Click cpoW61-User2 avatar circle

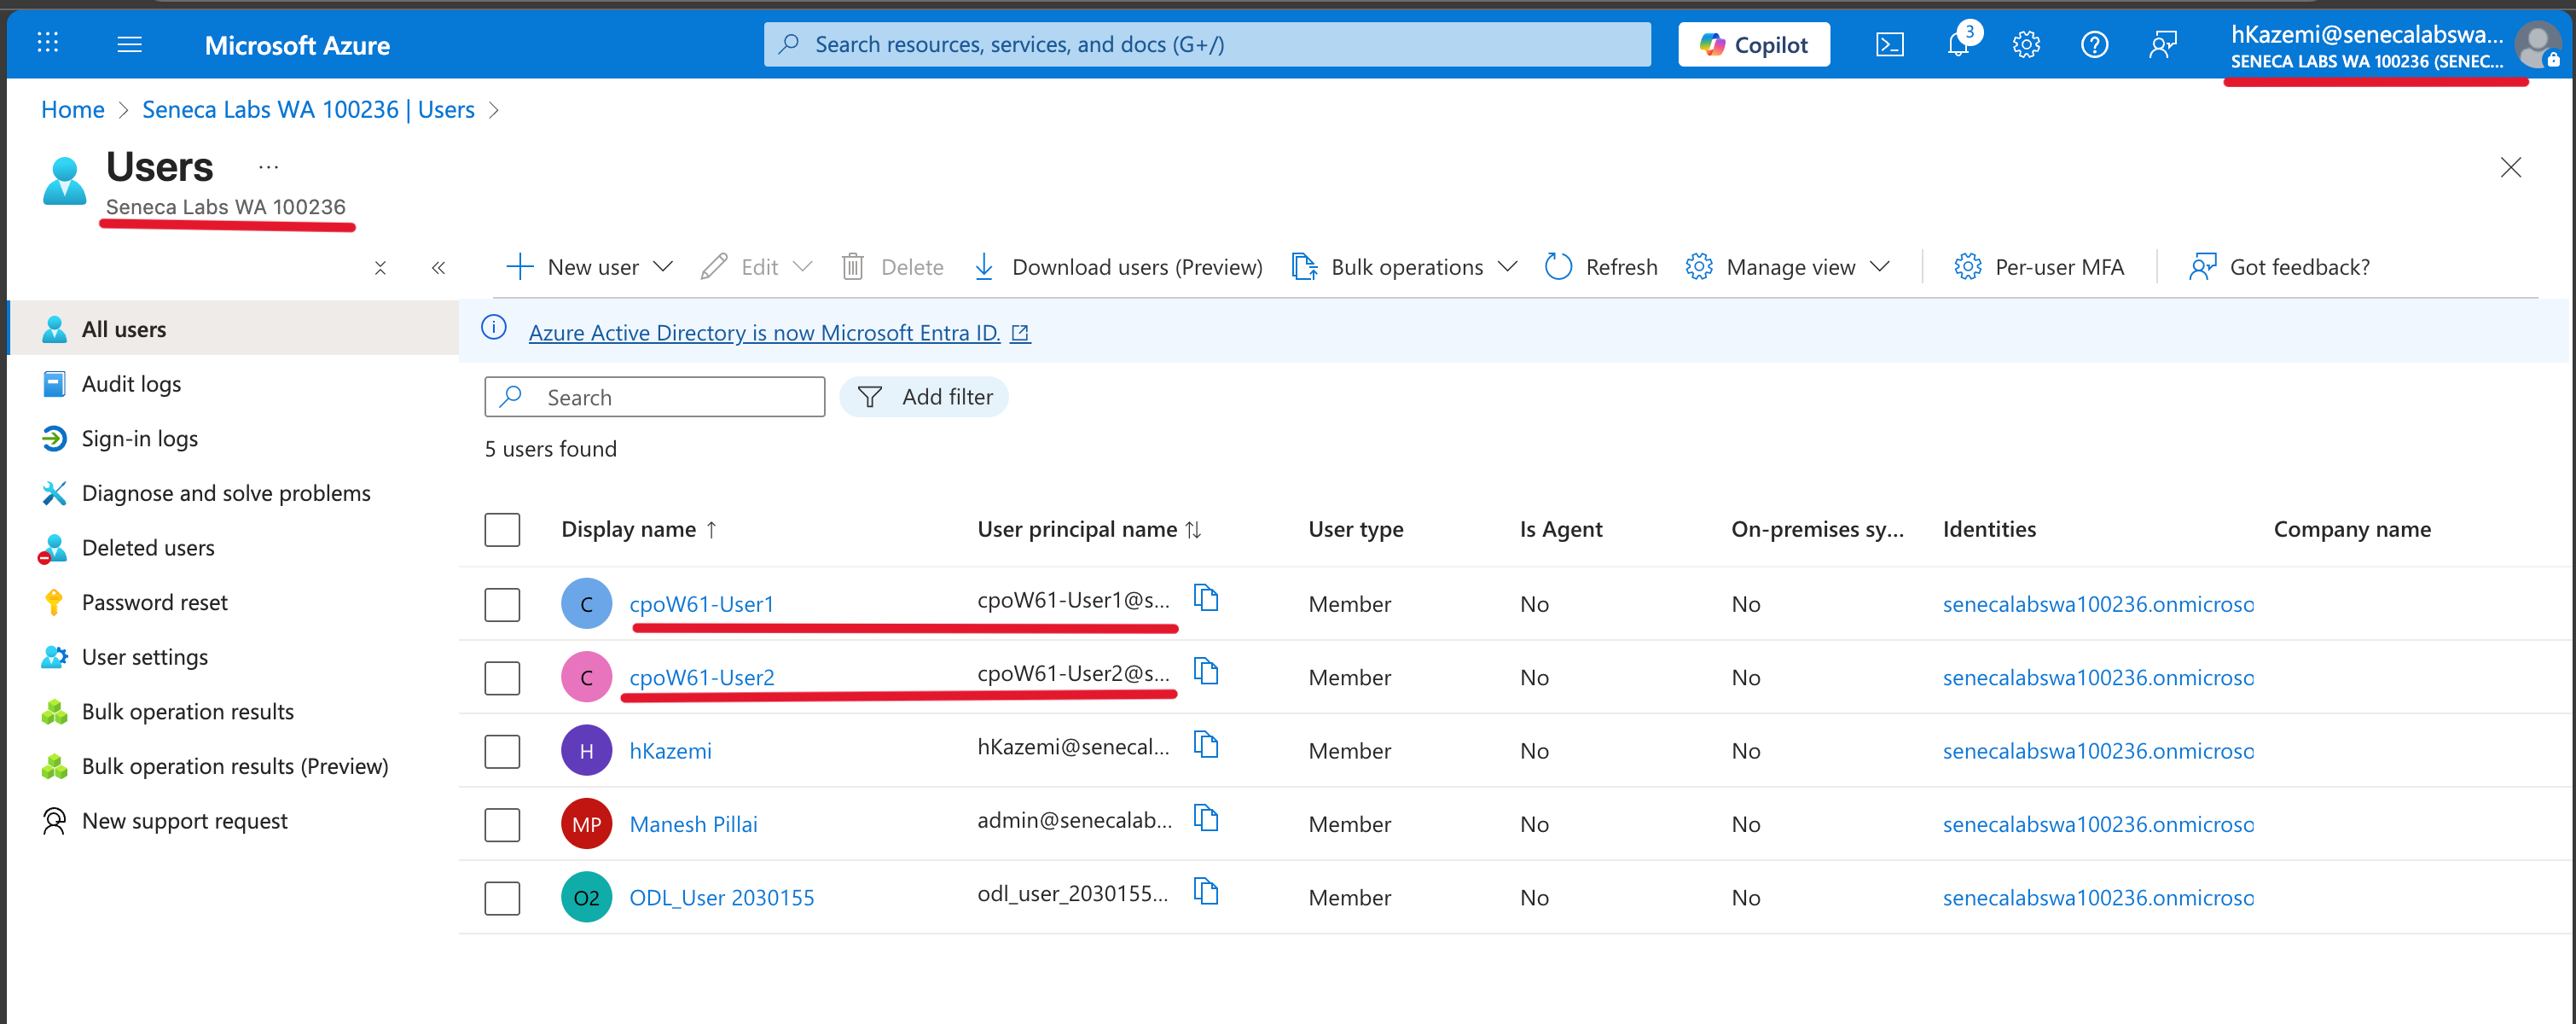586,677
